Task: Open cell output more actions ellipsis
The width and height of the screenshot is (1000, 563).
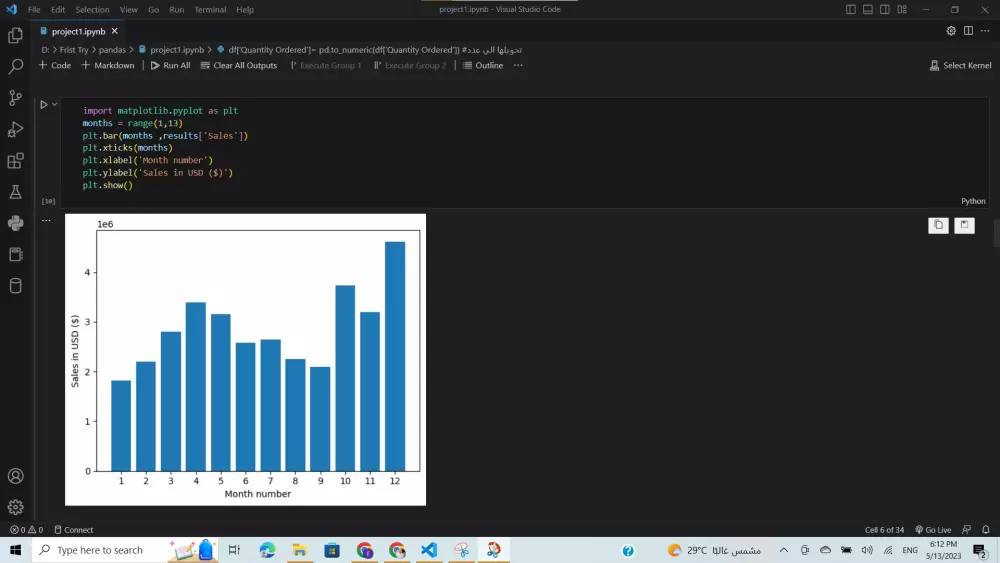Action: coord(46,221)
